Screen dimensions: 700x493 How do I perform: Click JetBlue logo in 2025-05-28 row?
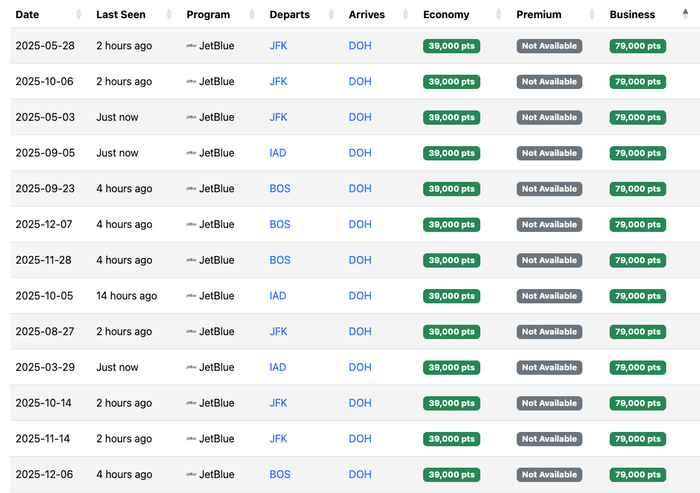pos(191,46)
